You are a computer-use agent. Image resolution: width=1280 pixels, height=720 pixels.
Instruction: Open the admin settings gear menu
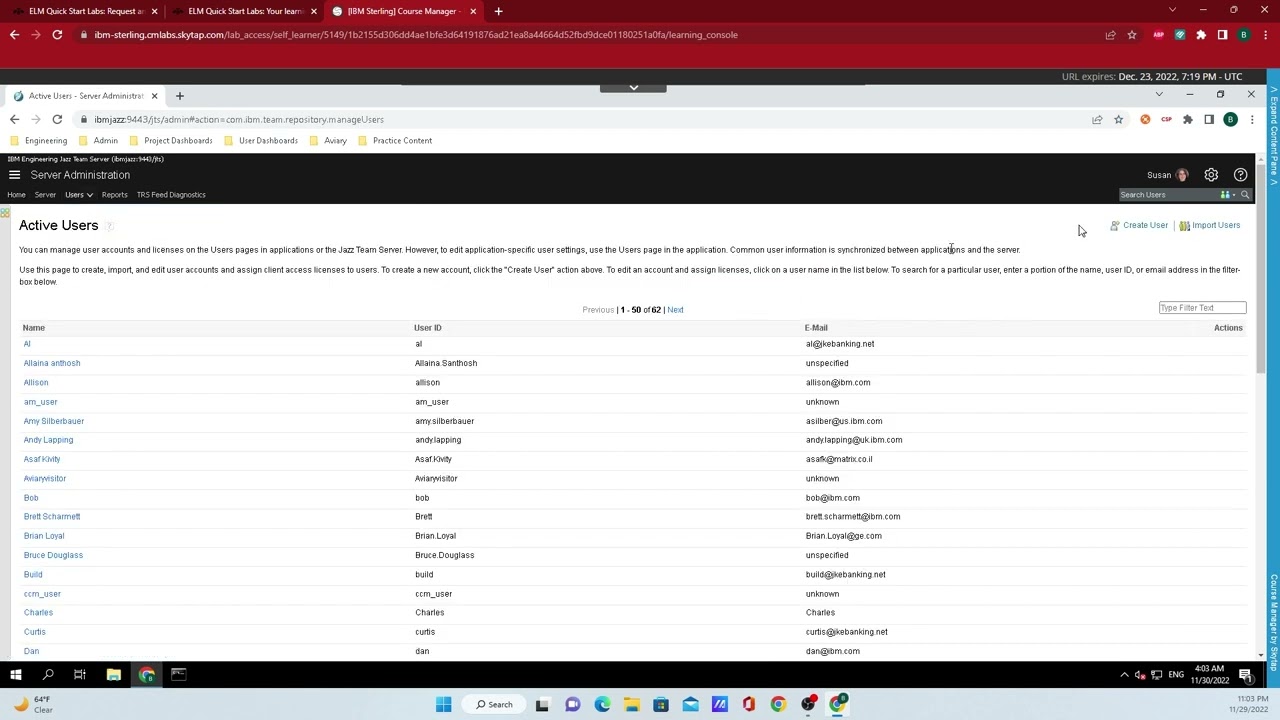(1211, 175)
